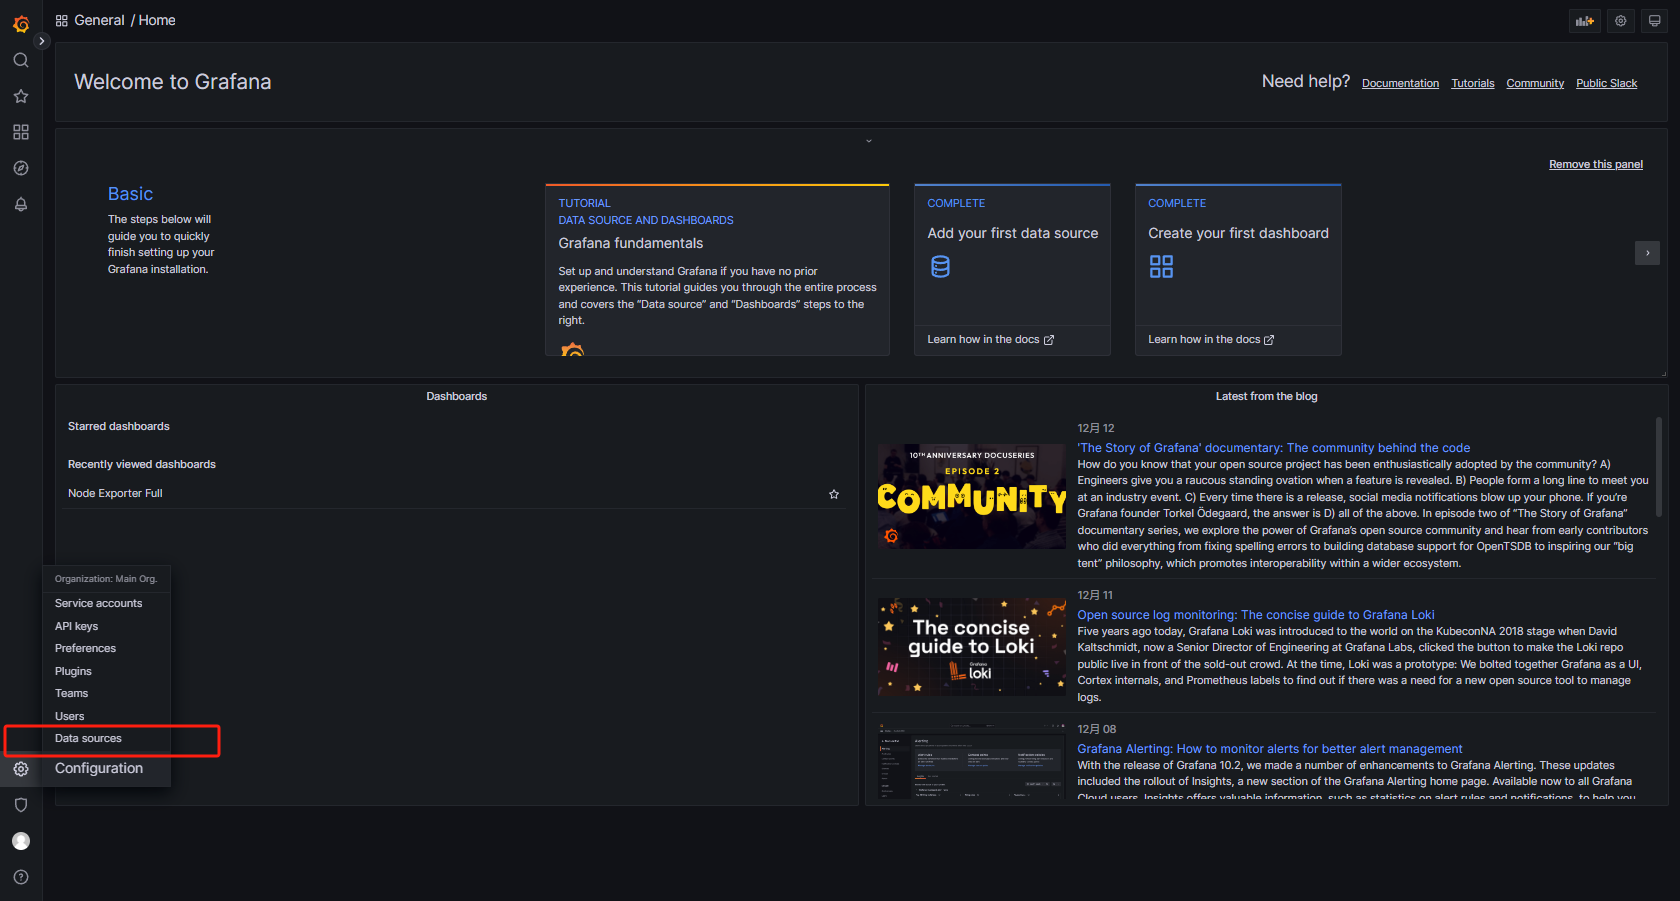Collapse the setup panel with the top chevron
Screen dimensions: 1680x901
(x=869, y=141)
